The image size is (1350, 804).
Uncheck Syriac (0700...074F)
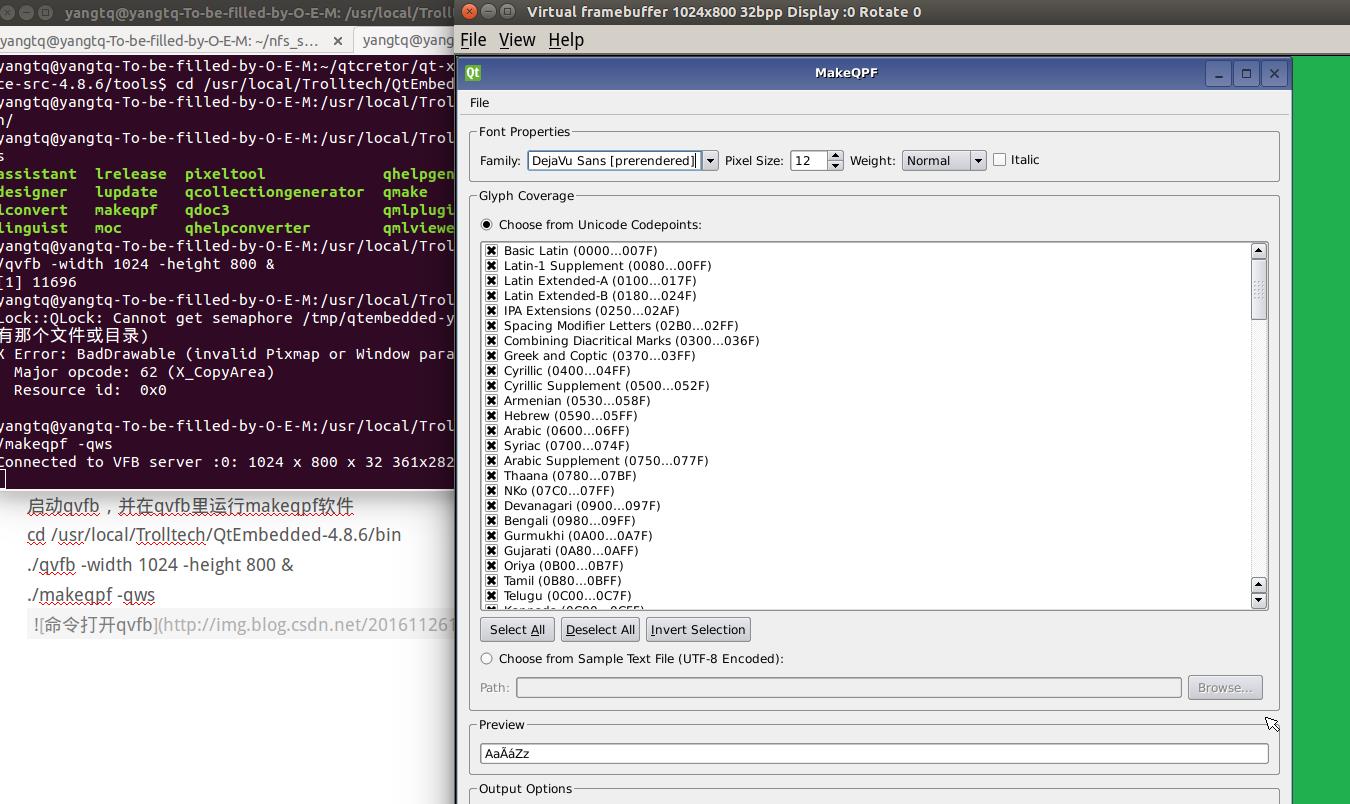pyautogui.click(x=491, y=446)
